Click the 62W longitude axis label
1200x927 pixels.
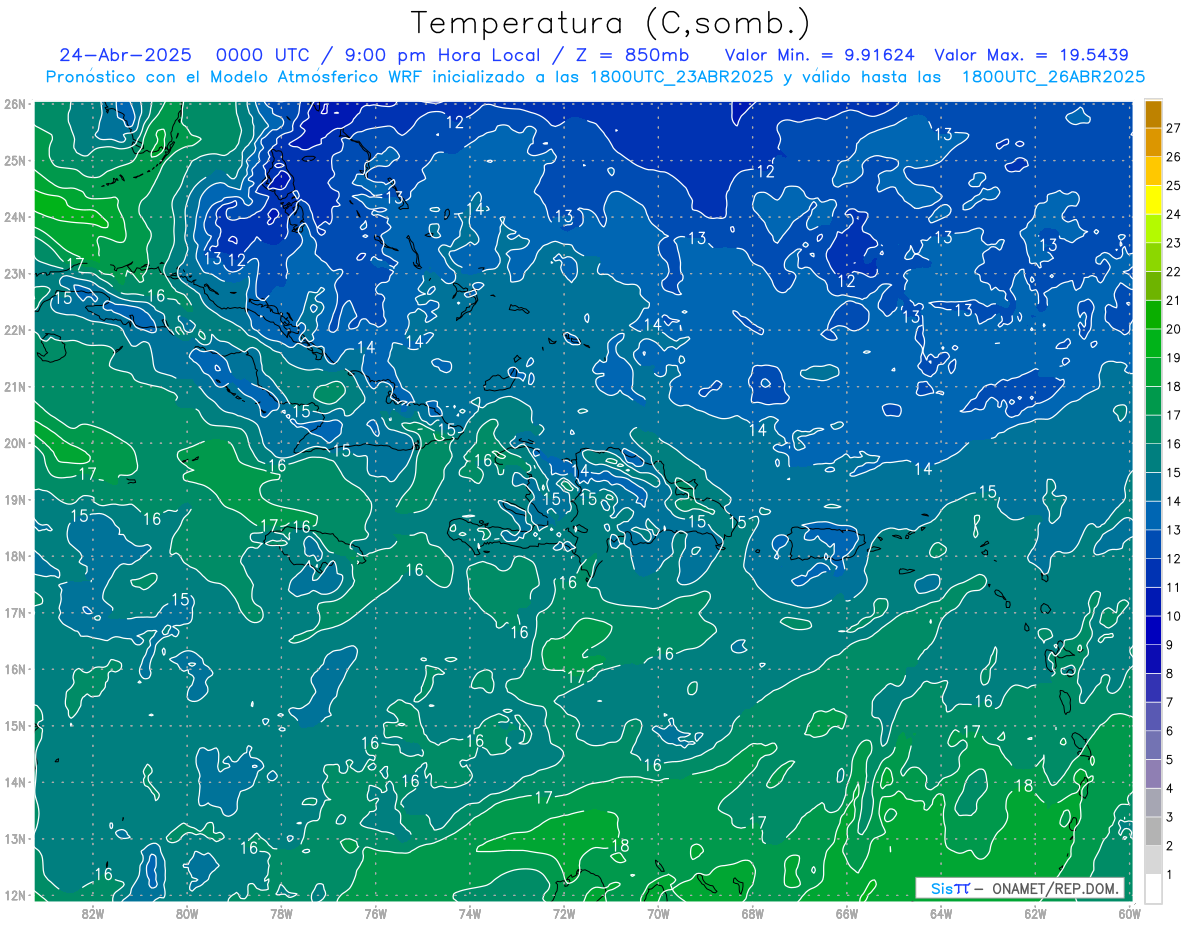(x=1035, y=913)
